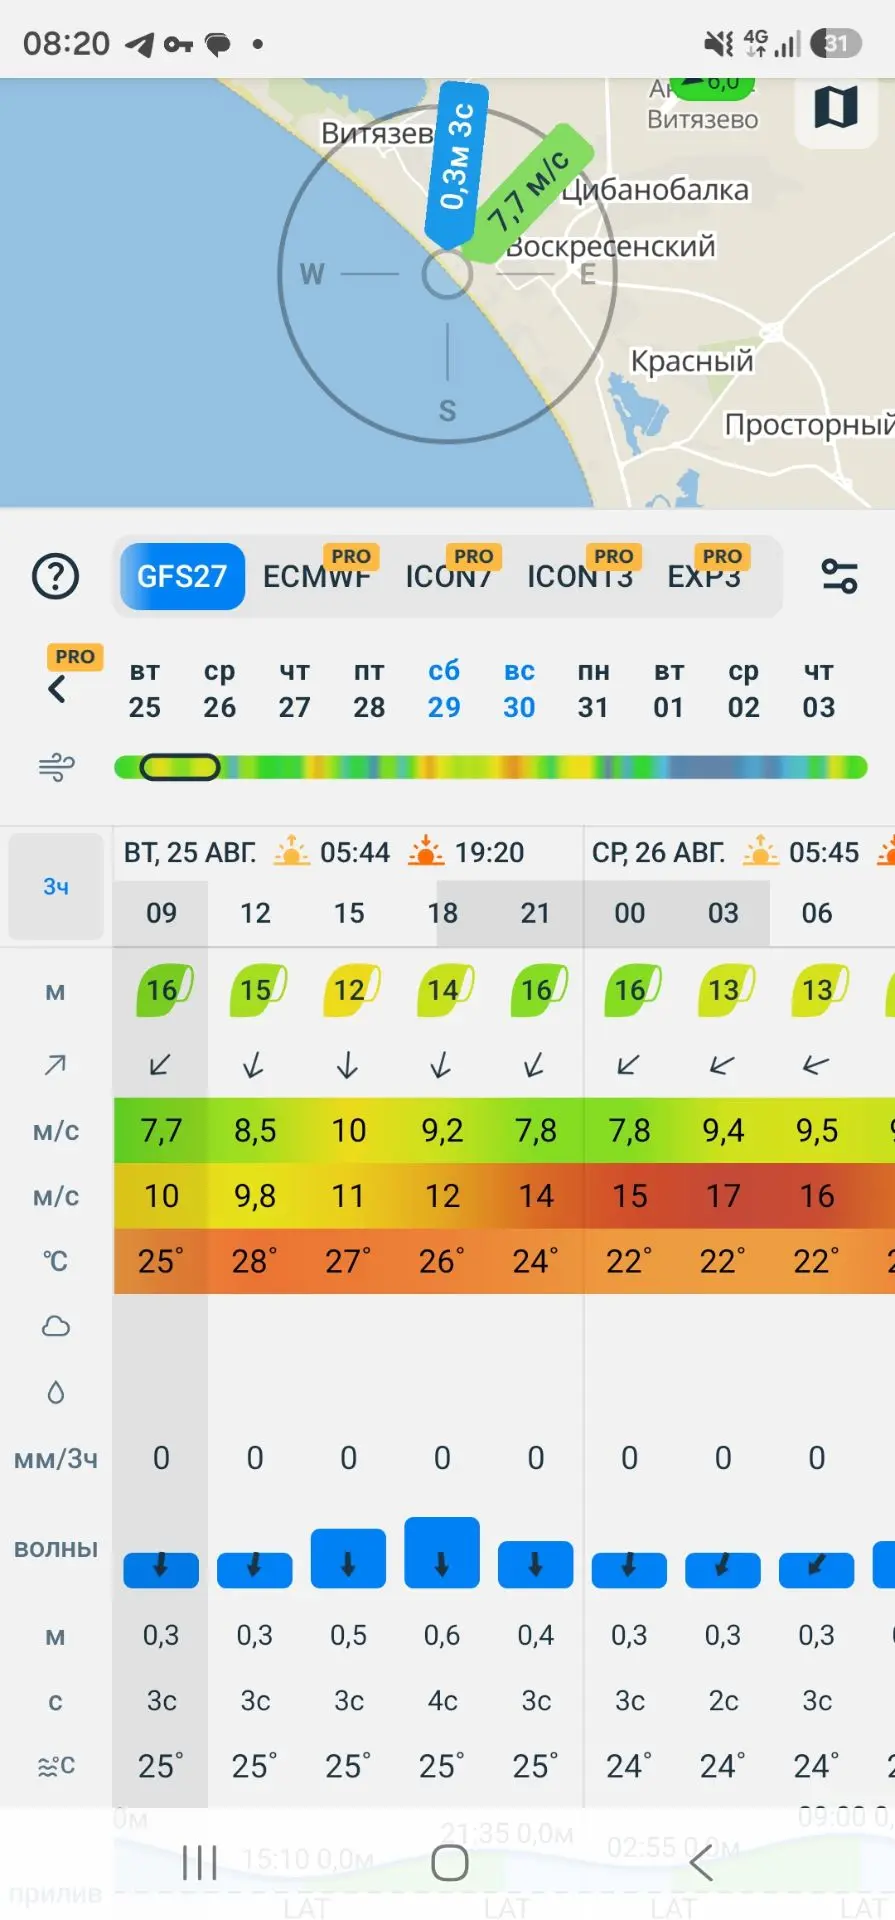Switch to ICON7 PRO model
Viewport: 895px width, 1920px height.
(x=449, y=577)
